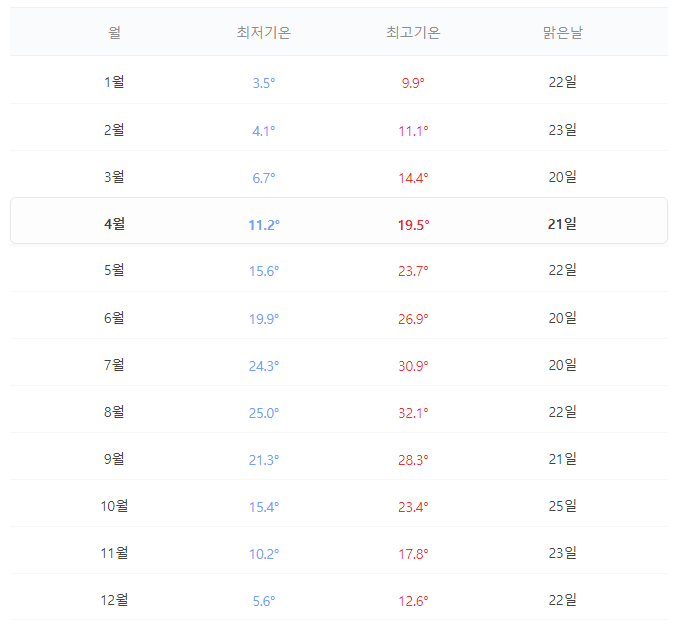
Task: Pick the 17.8° high temperature cell
Action: [413, 554]
